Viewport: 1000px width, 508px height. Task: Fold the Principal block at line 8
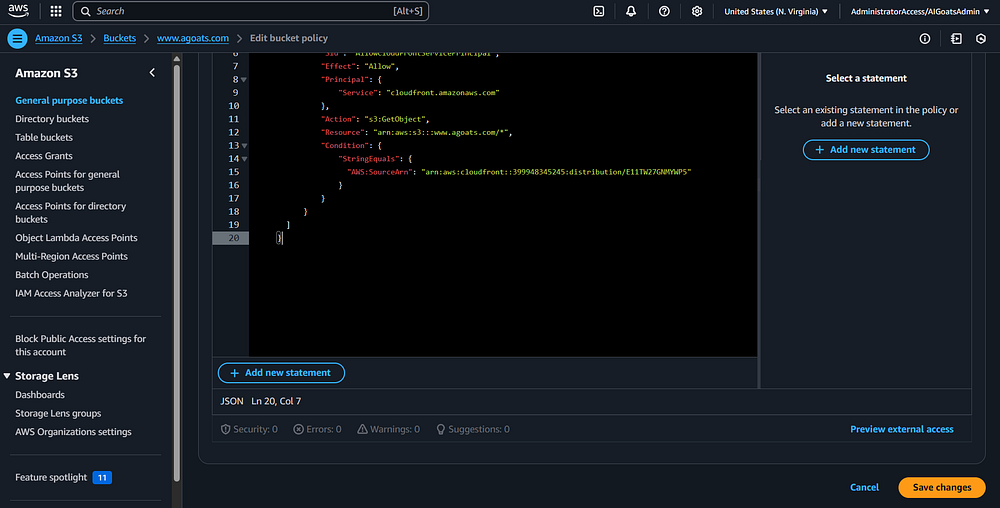pyautogui.click(x=244, y=79)
